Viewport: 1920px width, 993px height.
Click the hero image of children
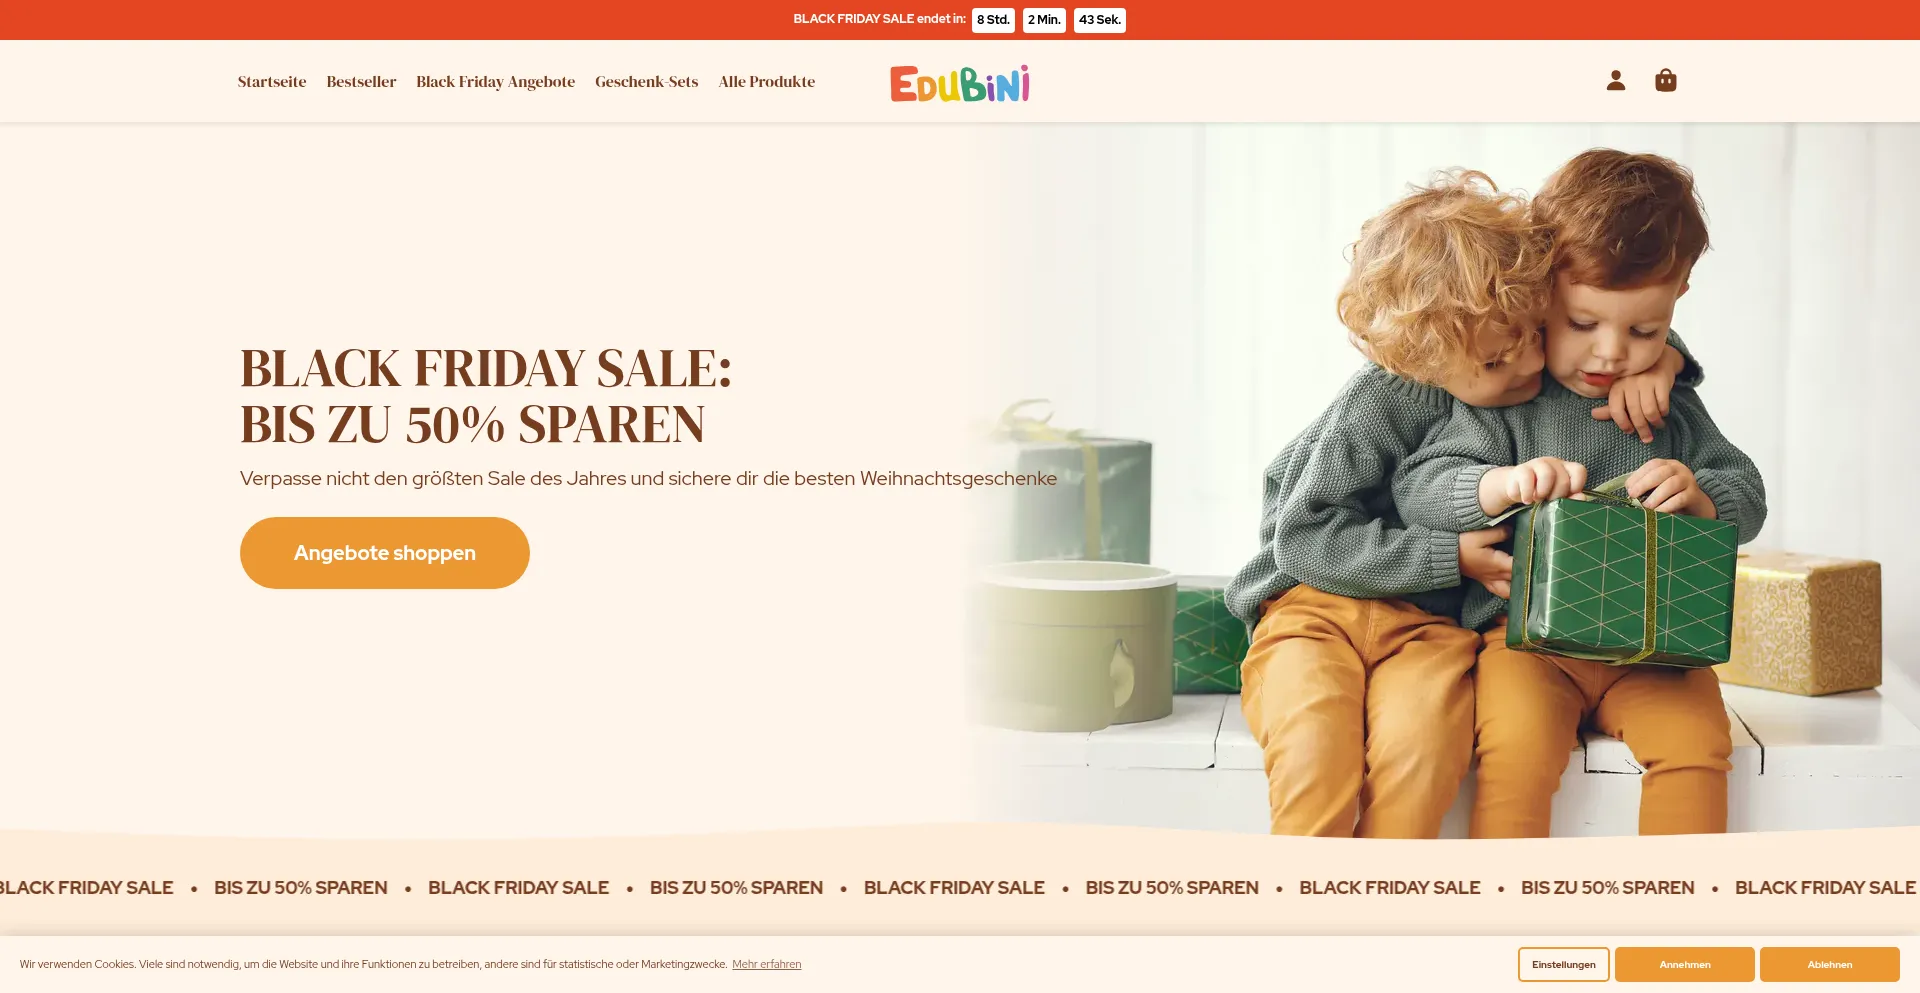tap(1440, 480)
